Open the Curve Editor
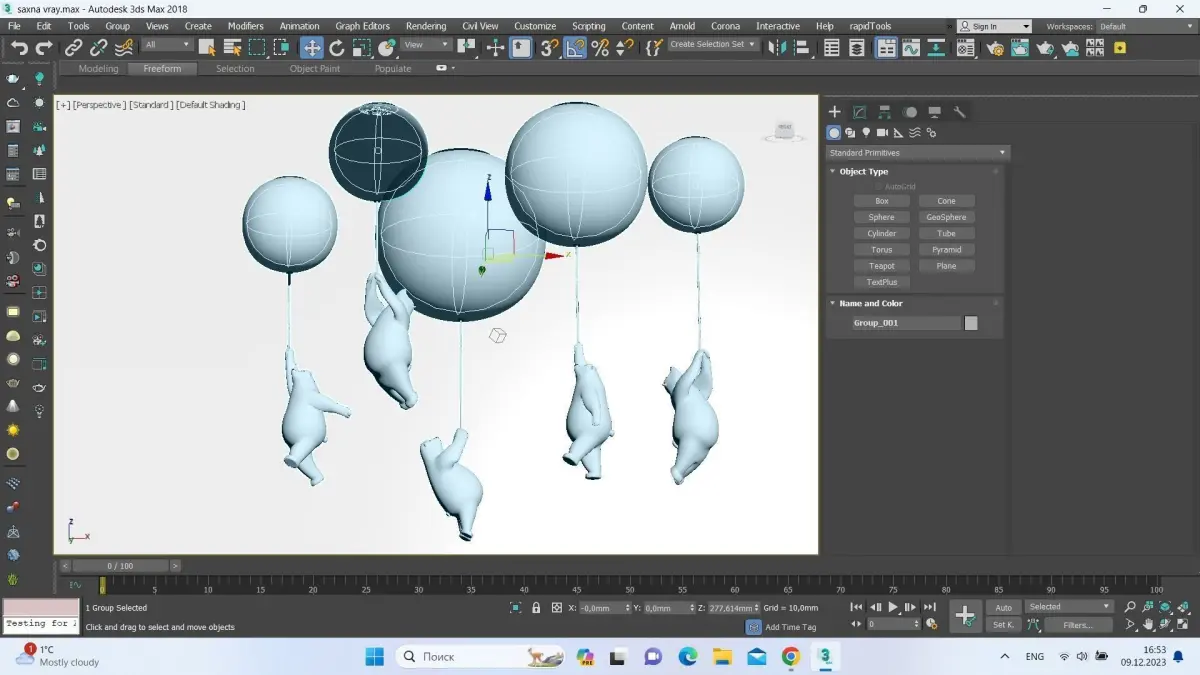1200x675 pixels. click(x=911, y=47)
